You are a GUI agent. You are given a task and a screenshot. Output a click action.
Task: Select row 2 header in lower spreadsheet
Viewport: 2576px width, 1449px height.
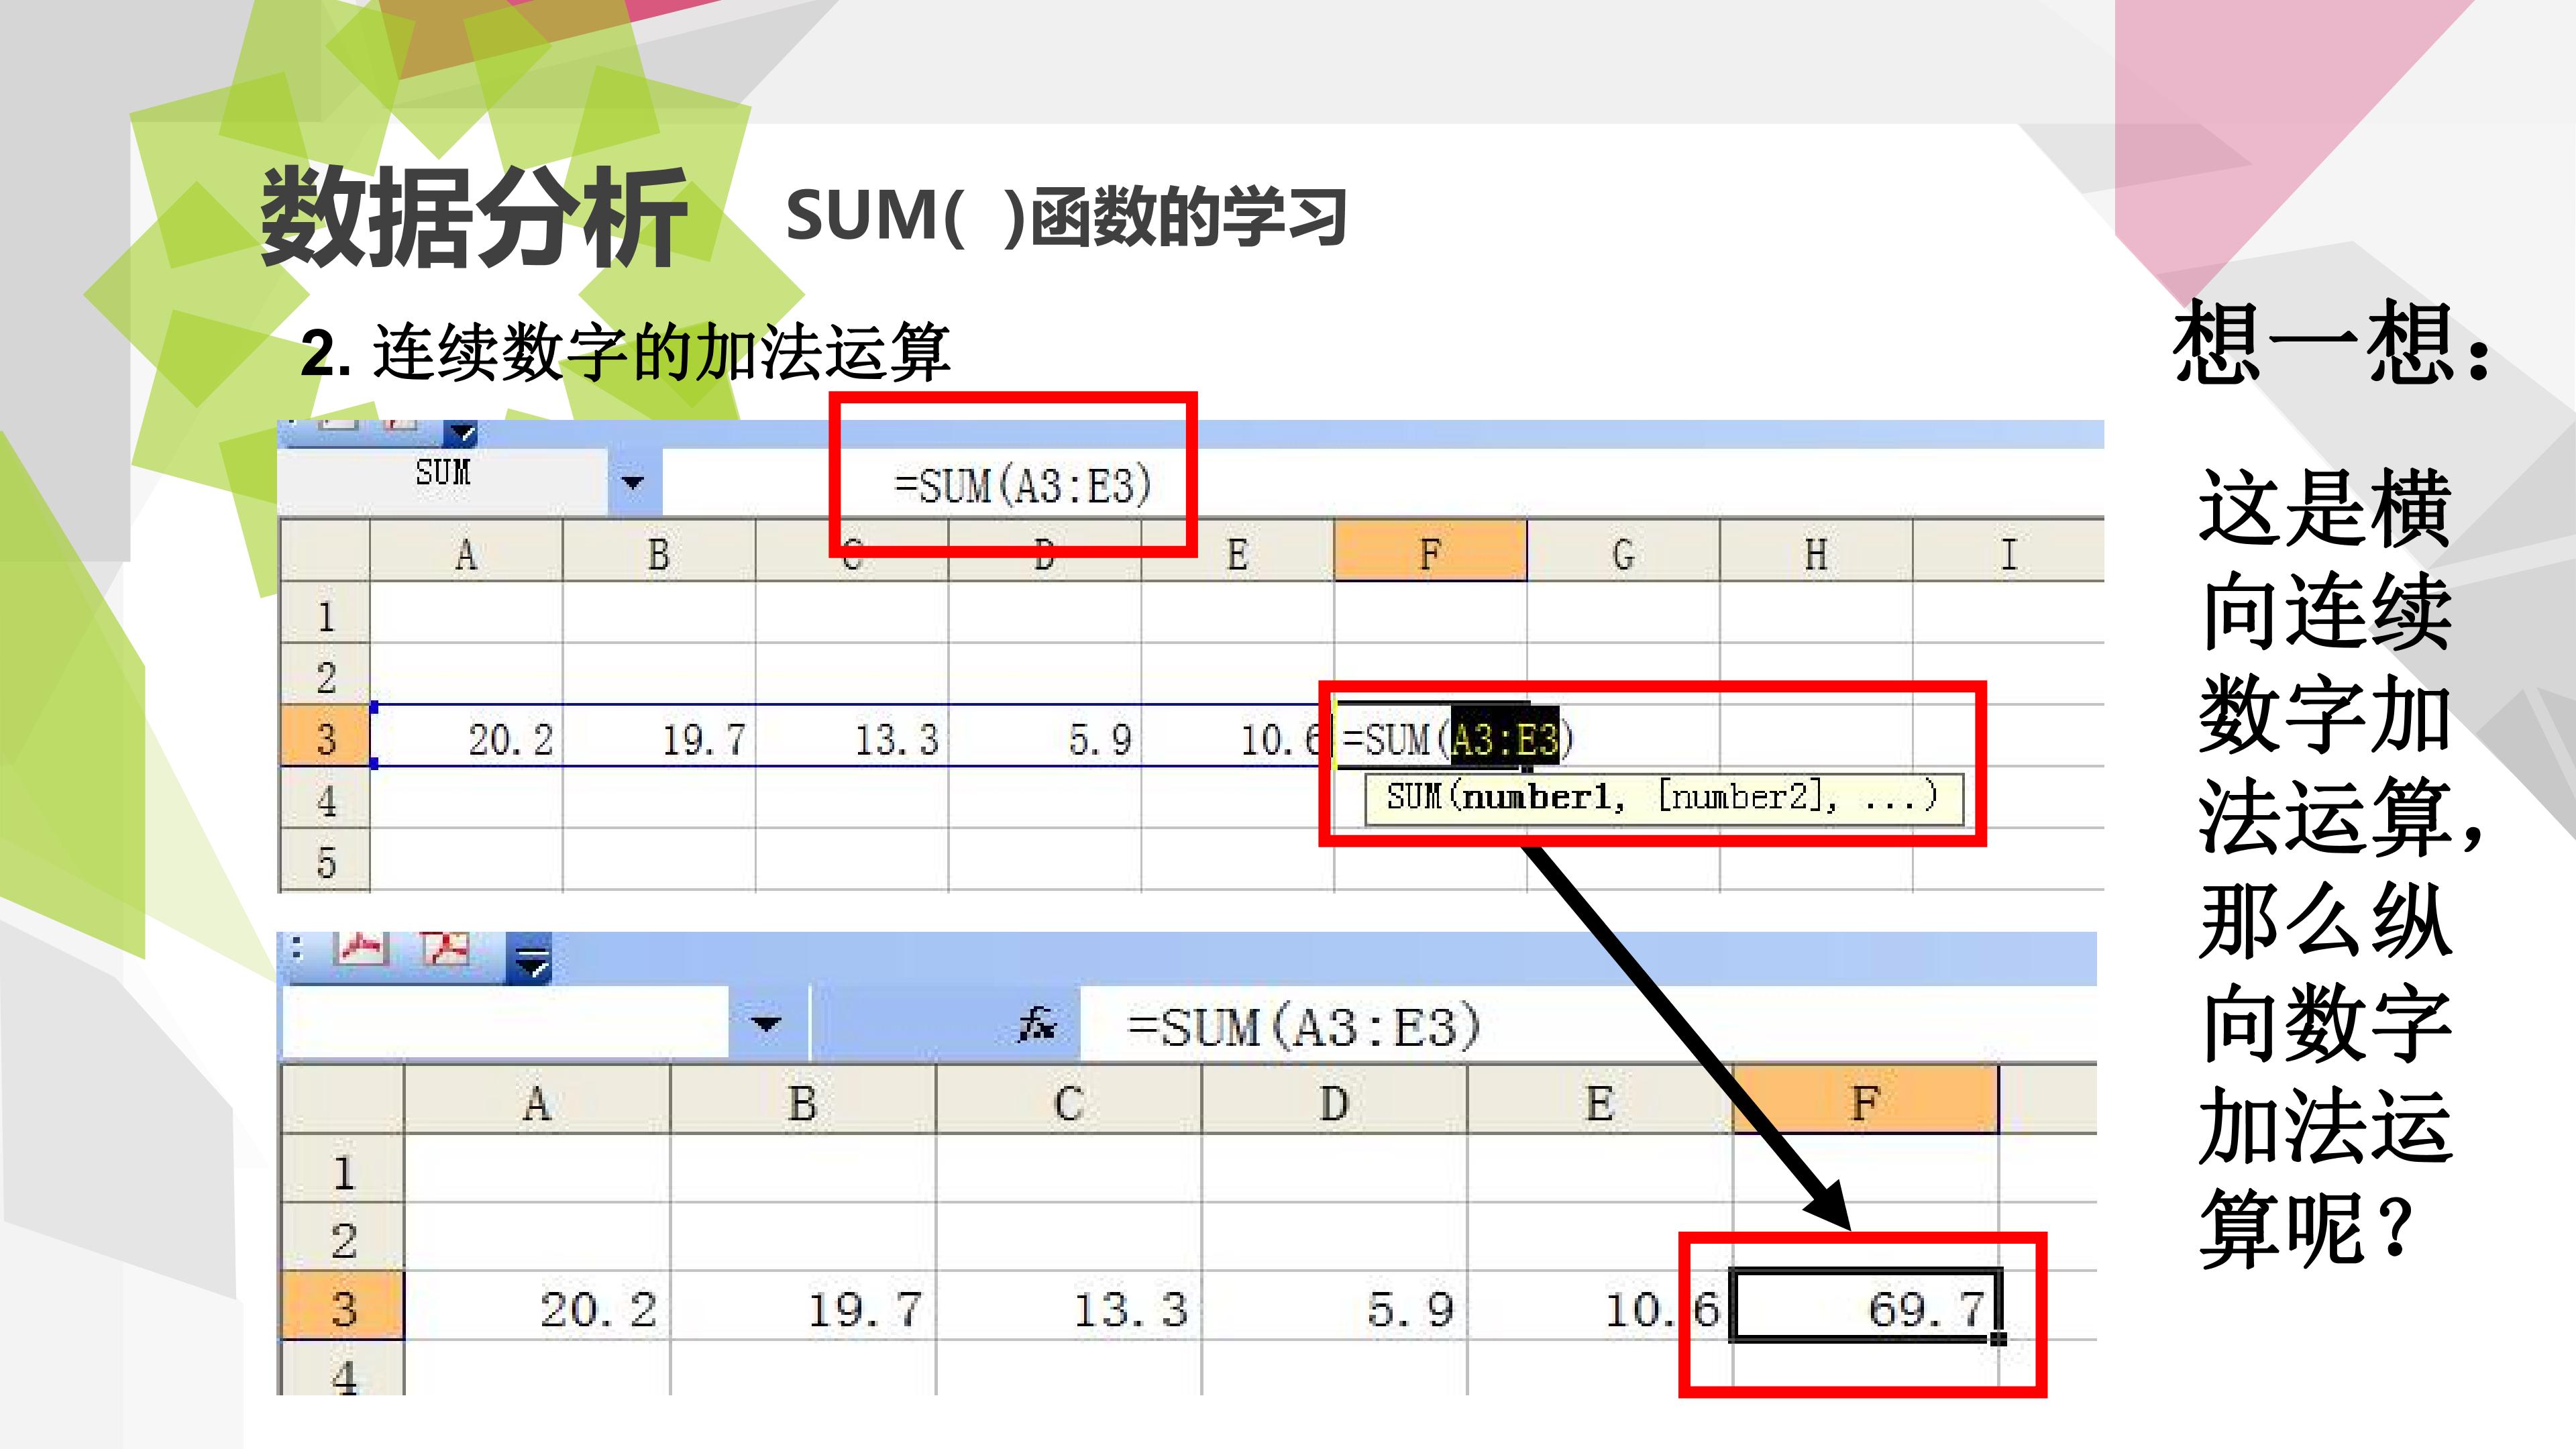coord(343,1238)
